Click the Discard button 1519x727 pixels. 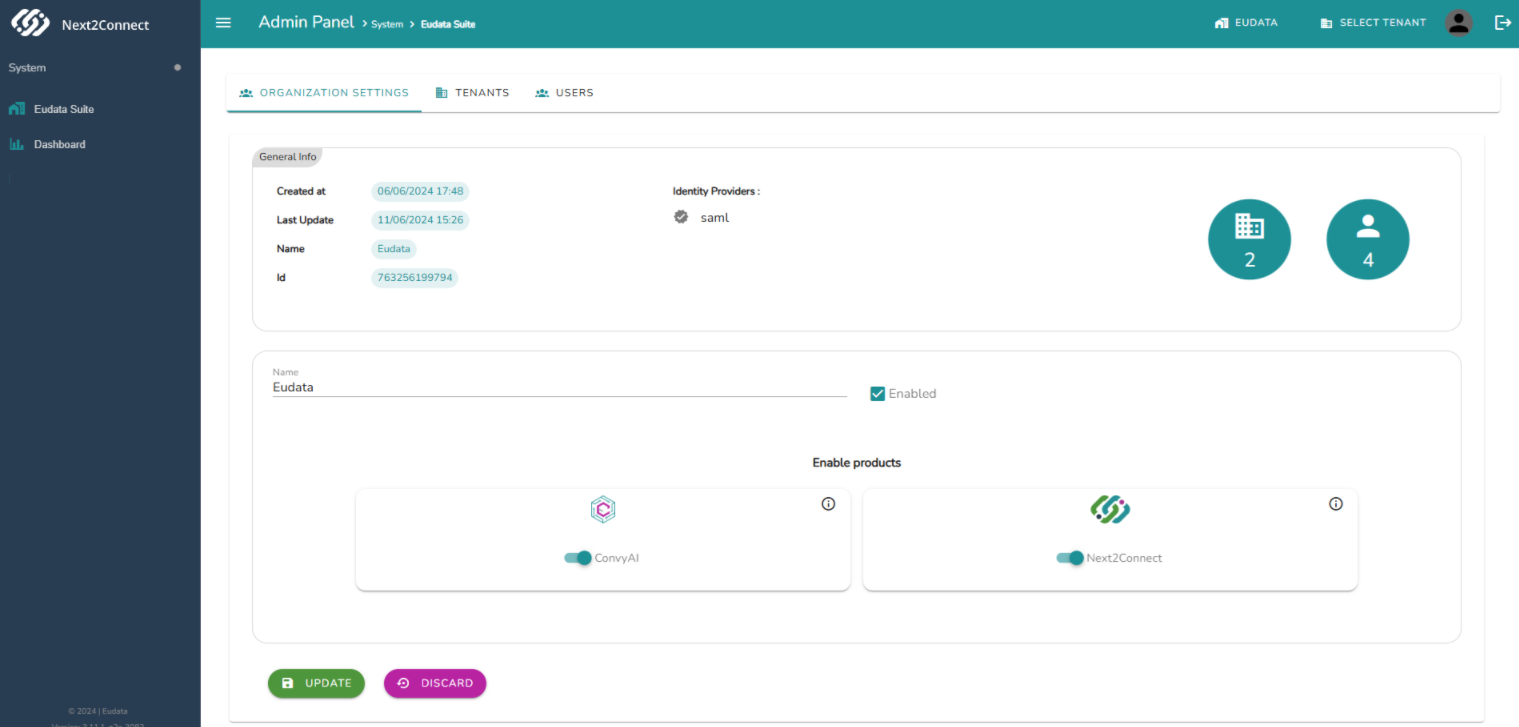(x=435, y=683)
